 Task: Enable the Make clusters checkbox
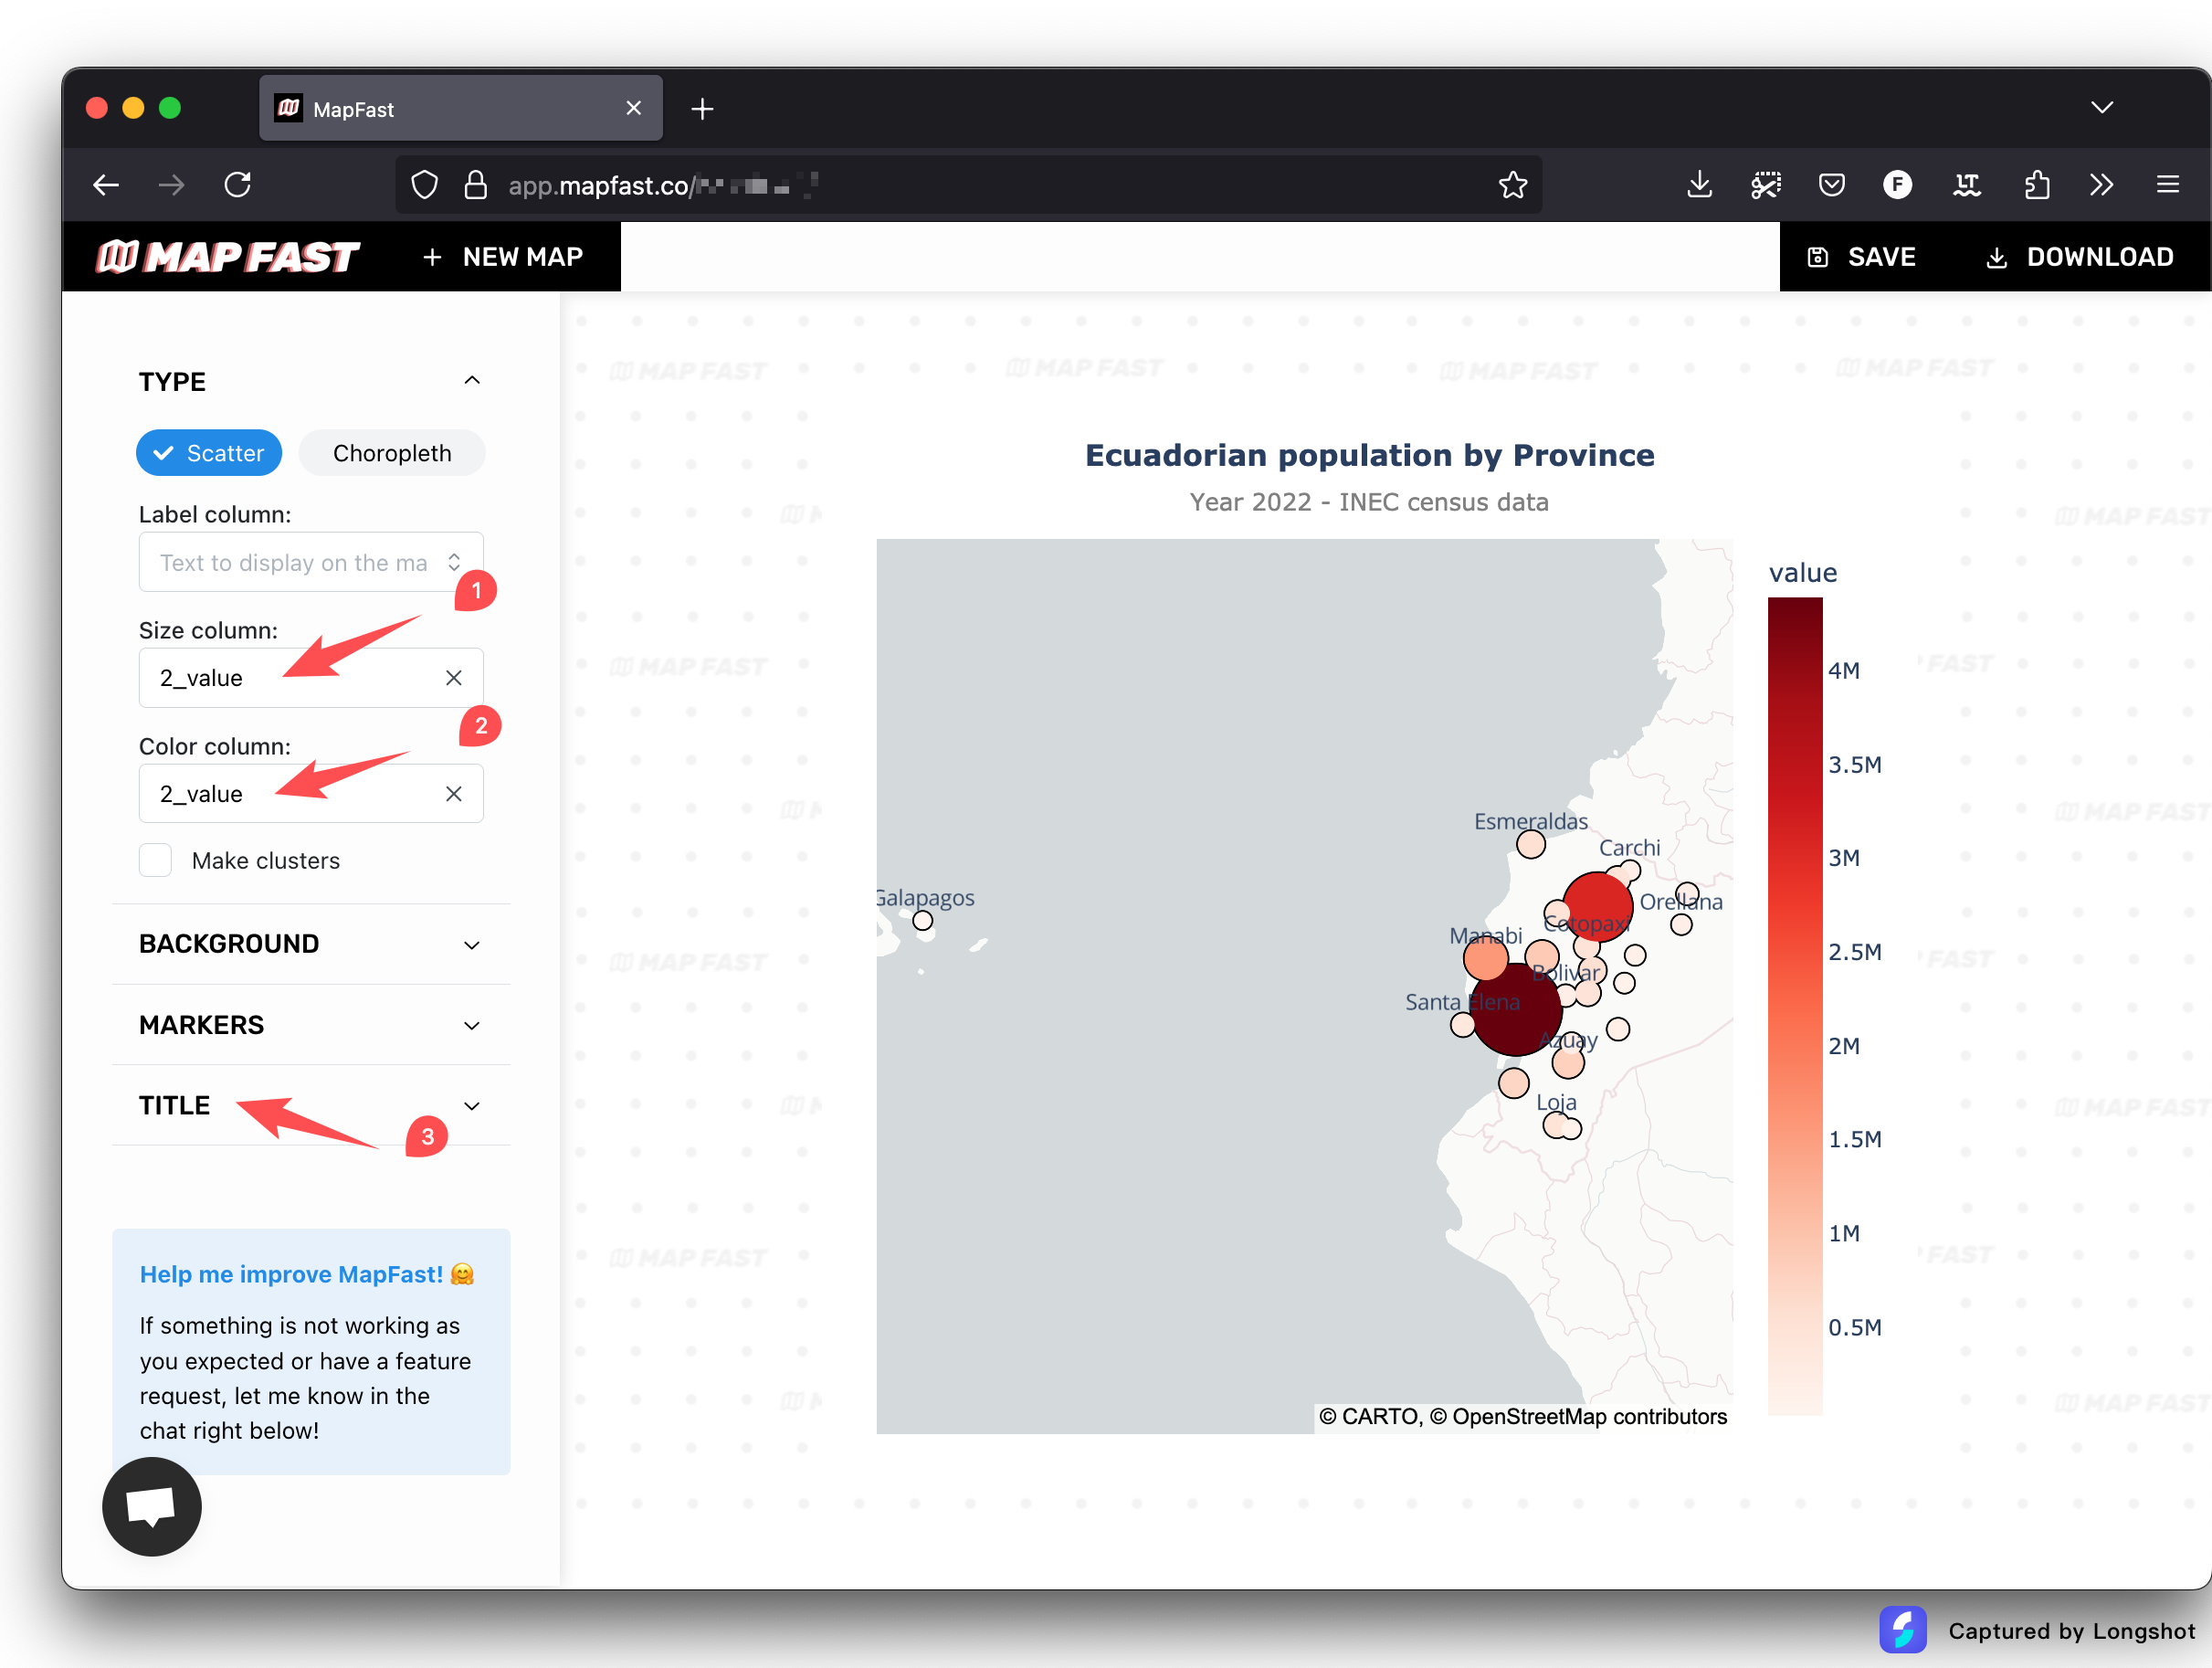(x=155, y=860)
